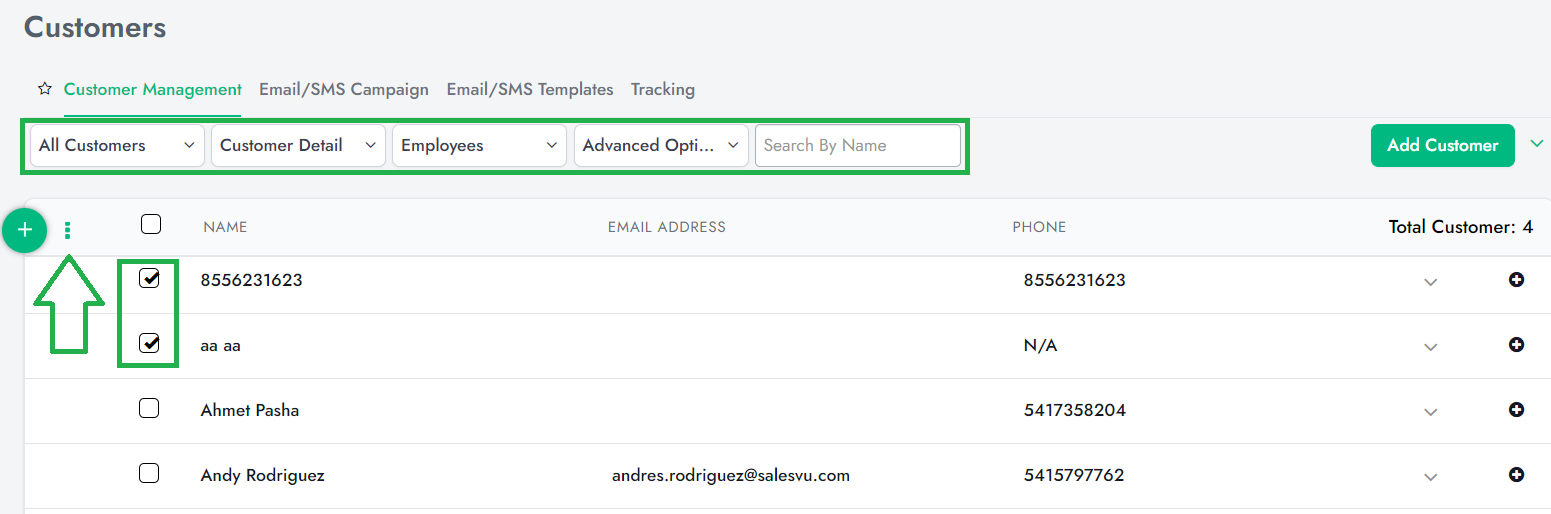The height and width of the screenshot is (514, 1551).
Task: Click the green circular plus button
Action: pyautogui.click(x=25, y=231)
